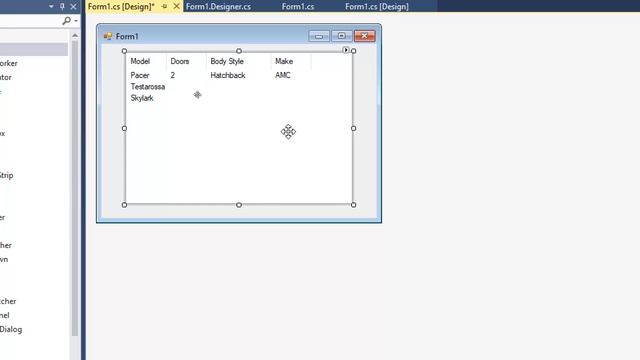This screenshot has height=360, width=640.
Task: Click the Doors column header
Action: 180,61
